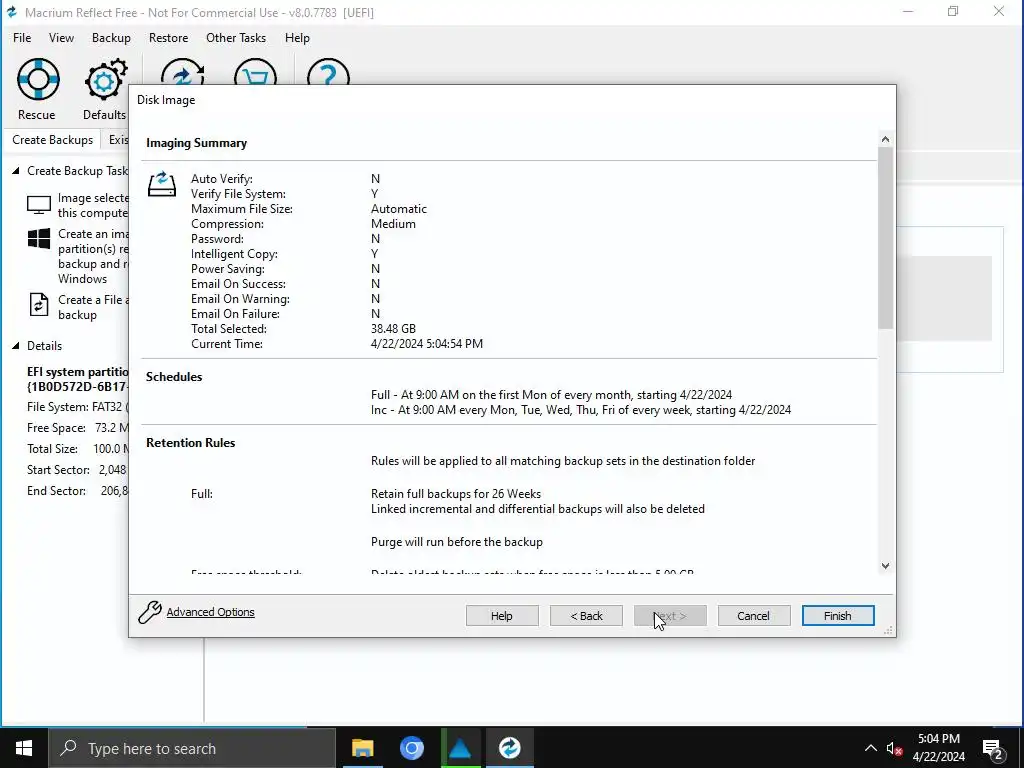The image size is (1024, 768).
Task: Open the Defaults gear icon
Action: (x=105, y=80)
